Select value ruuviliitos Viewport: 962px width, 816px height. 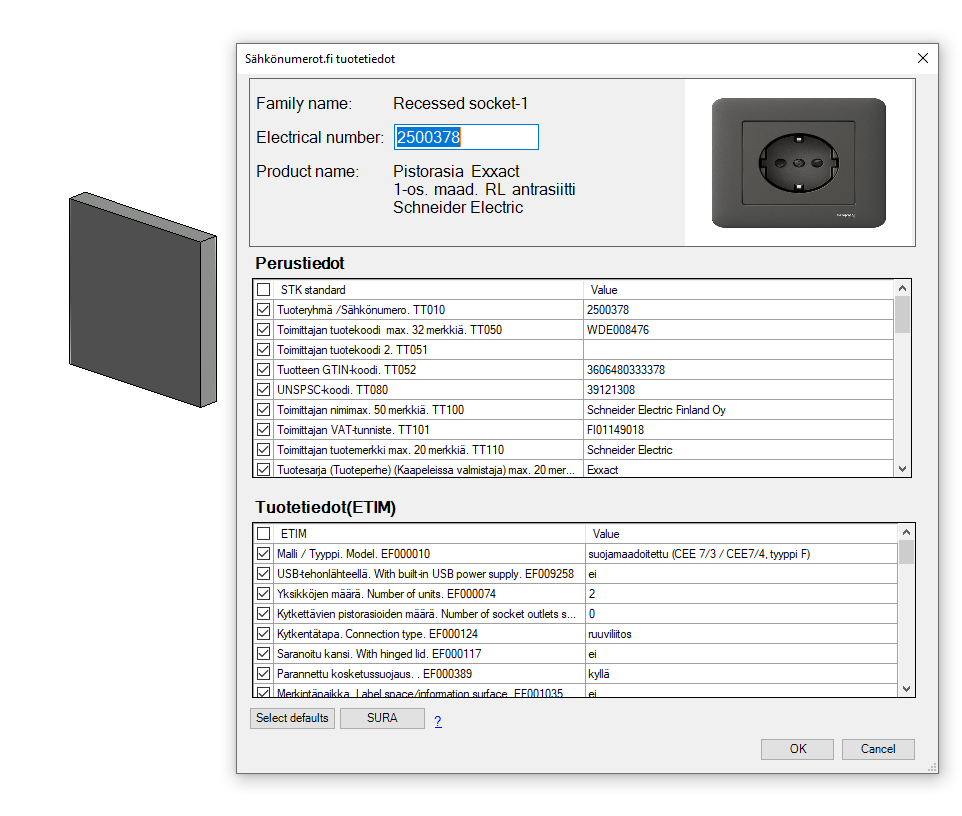610,634
